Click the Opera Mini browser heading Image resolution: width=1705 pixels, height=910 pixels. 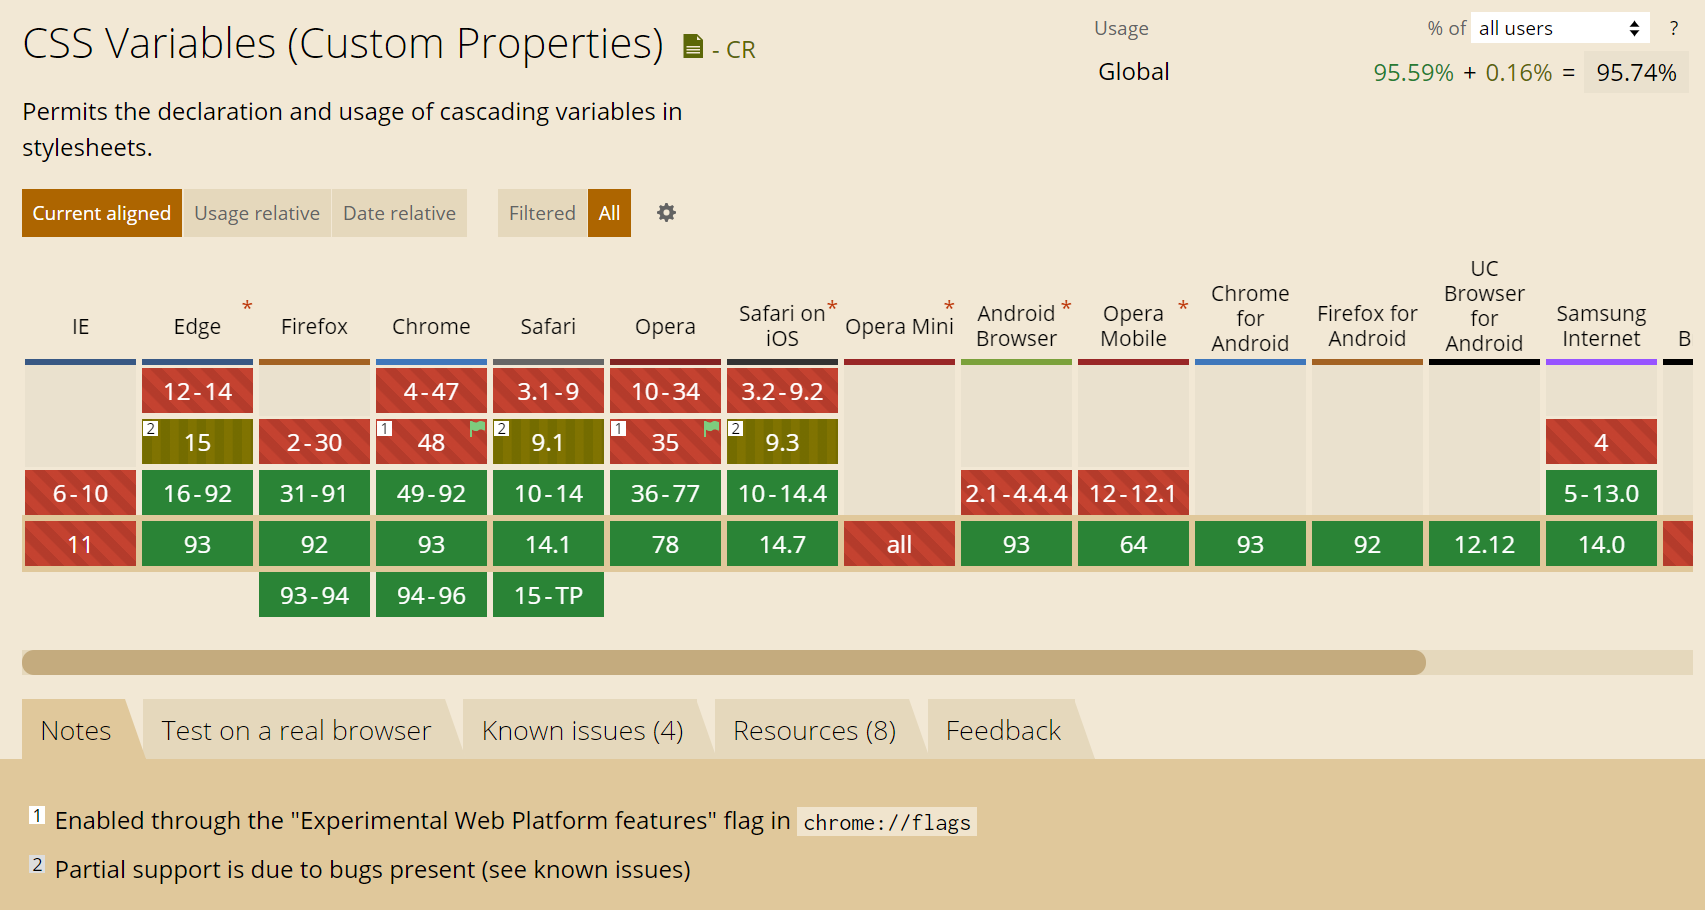click(x=899, y=326)
